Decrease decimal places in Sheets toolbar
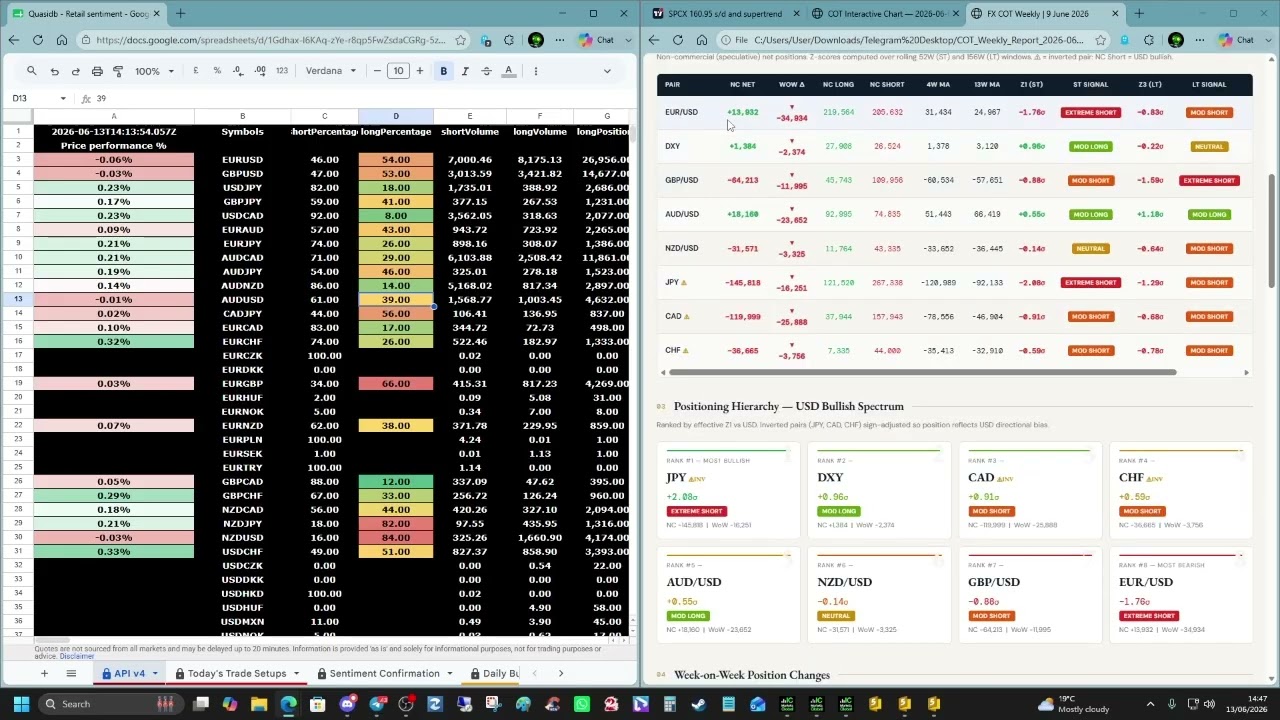The image size is (1280, 720). pos(237,71)
